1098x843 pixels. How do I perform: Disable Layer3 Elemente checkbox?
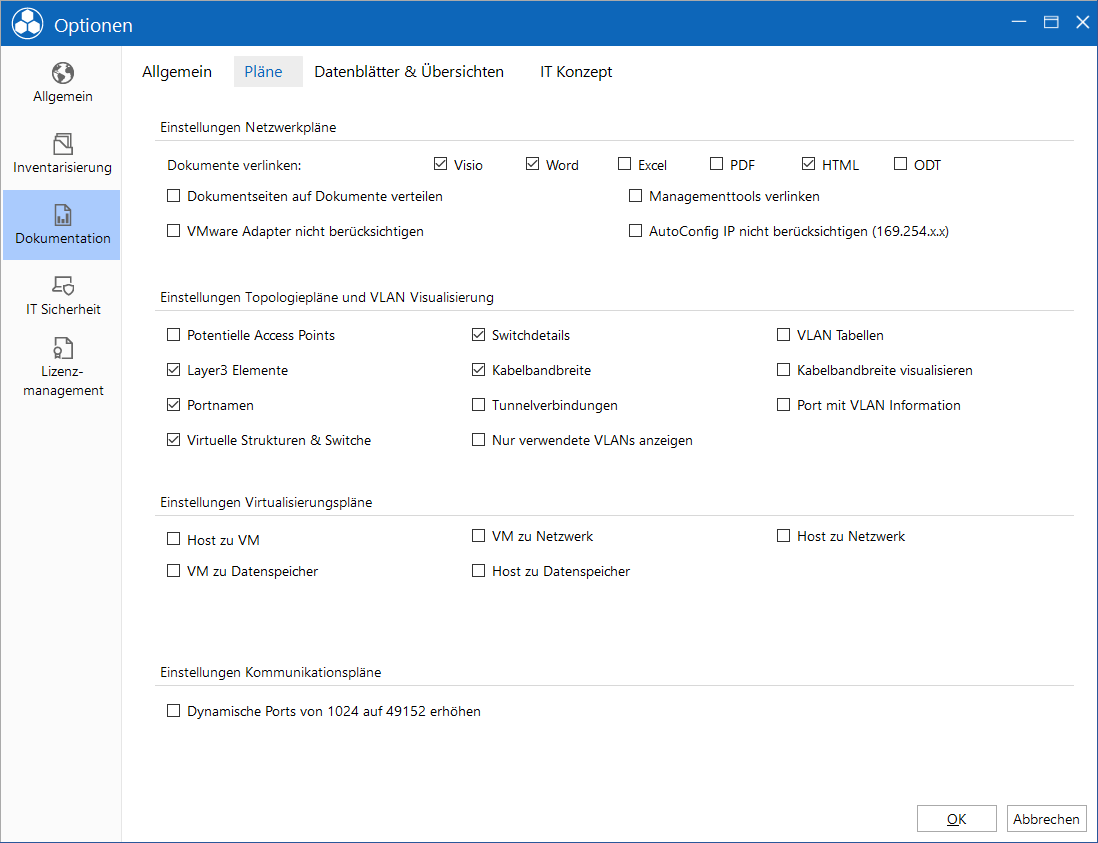pos(174,370)
